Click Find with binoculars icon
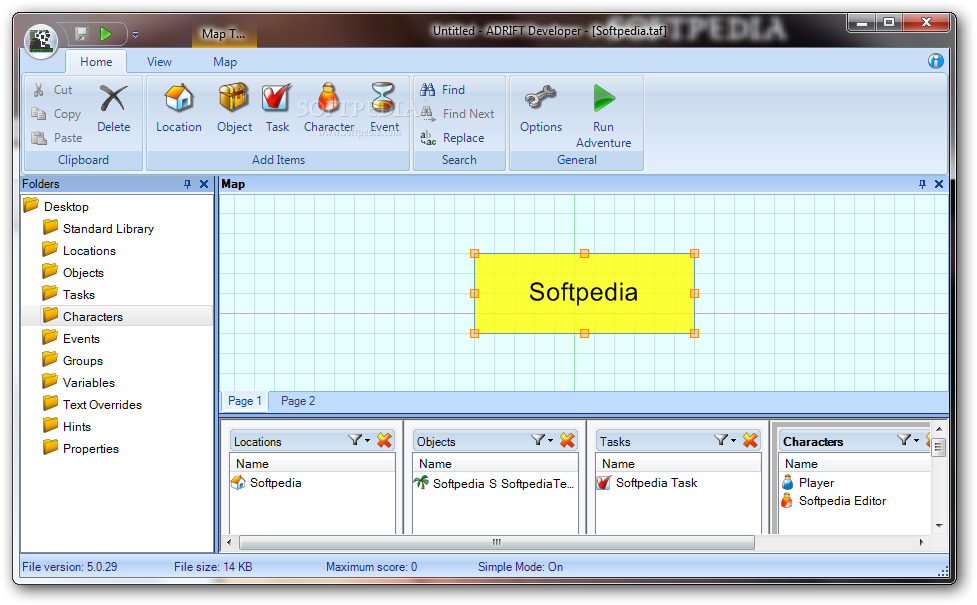Image resolution: width=977 pixels, height=605 pixels. point(442,90)
